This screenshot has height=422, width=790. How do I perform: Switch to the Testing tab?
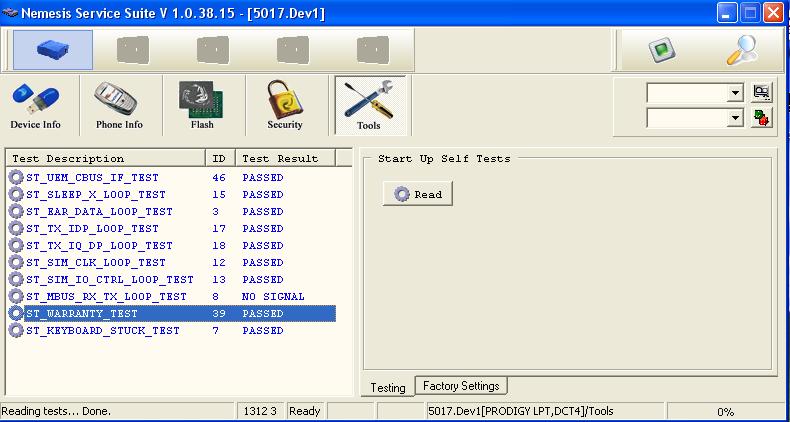(x=387, y=387)
